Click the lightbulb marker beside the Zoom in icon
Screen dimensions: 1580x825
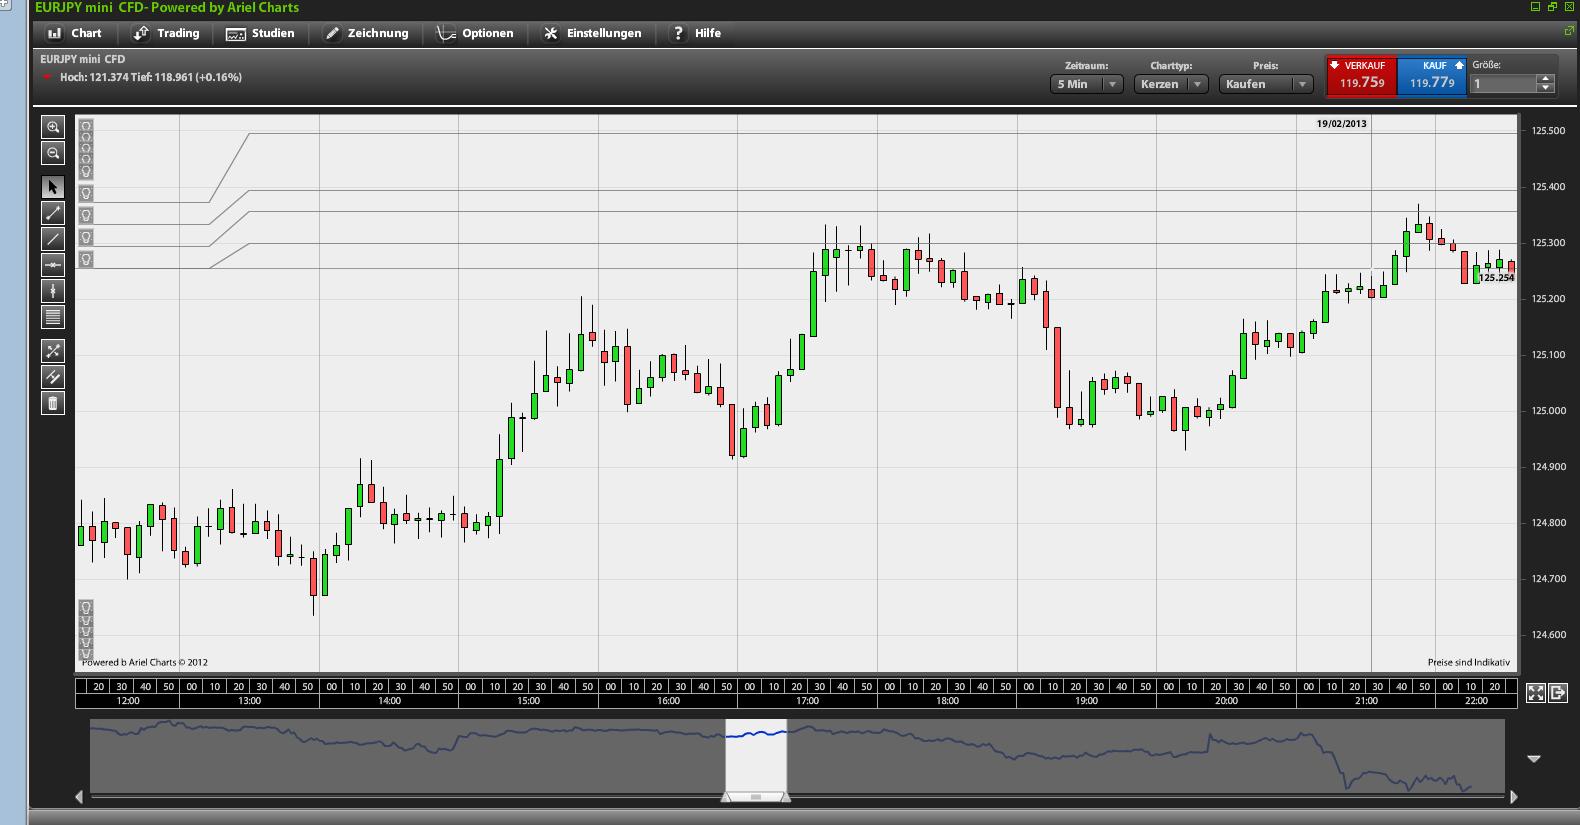(x=86, y=127)
